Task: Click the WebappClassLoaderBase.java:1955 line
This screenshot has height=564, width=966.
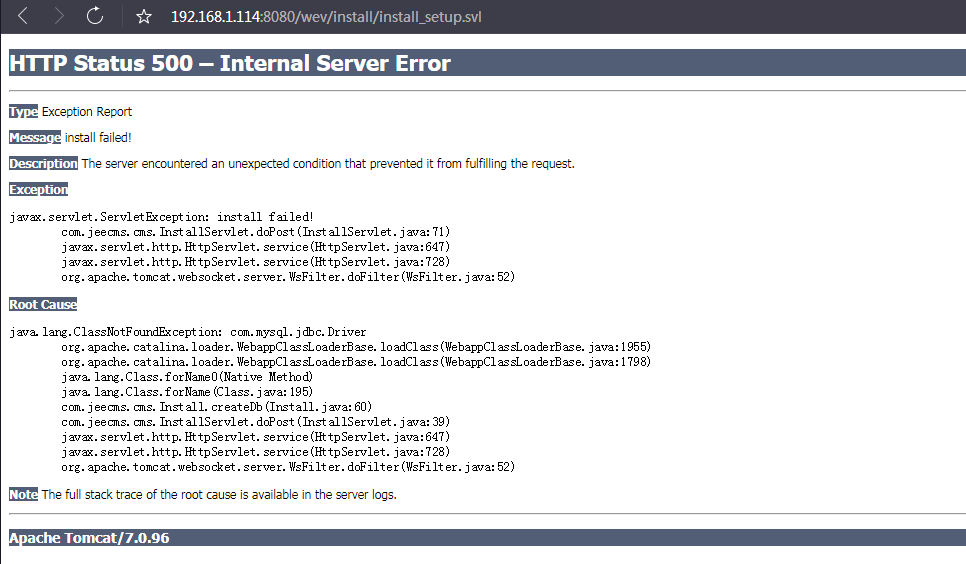Action: (356, 347)
